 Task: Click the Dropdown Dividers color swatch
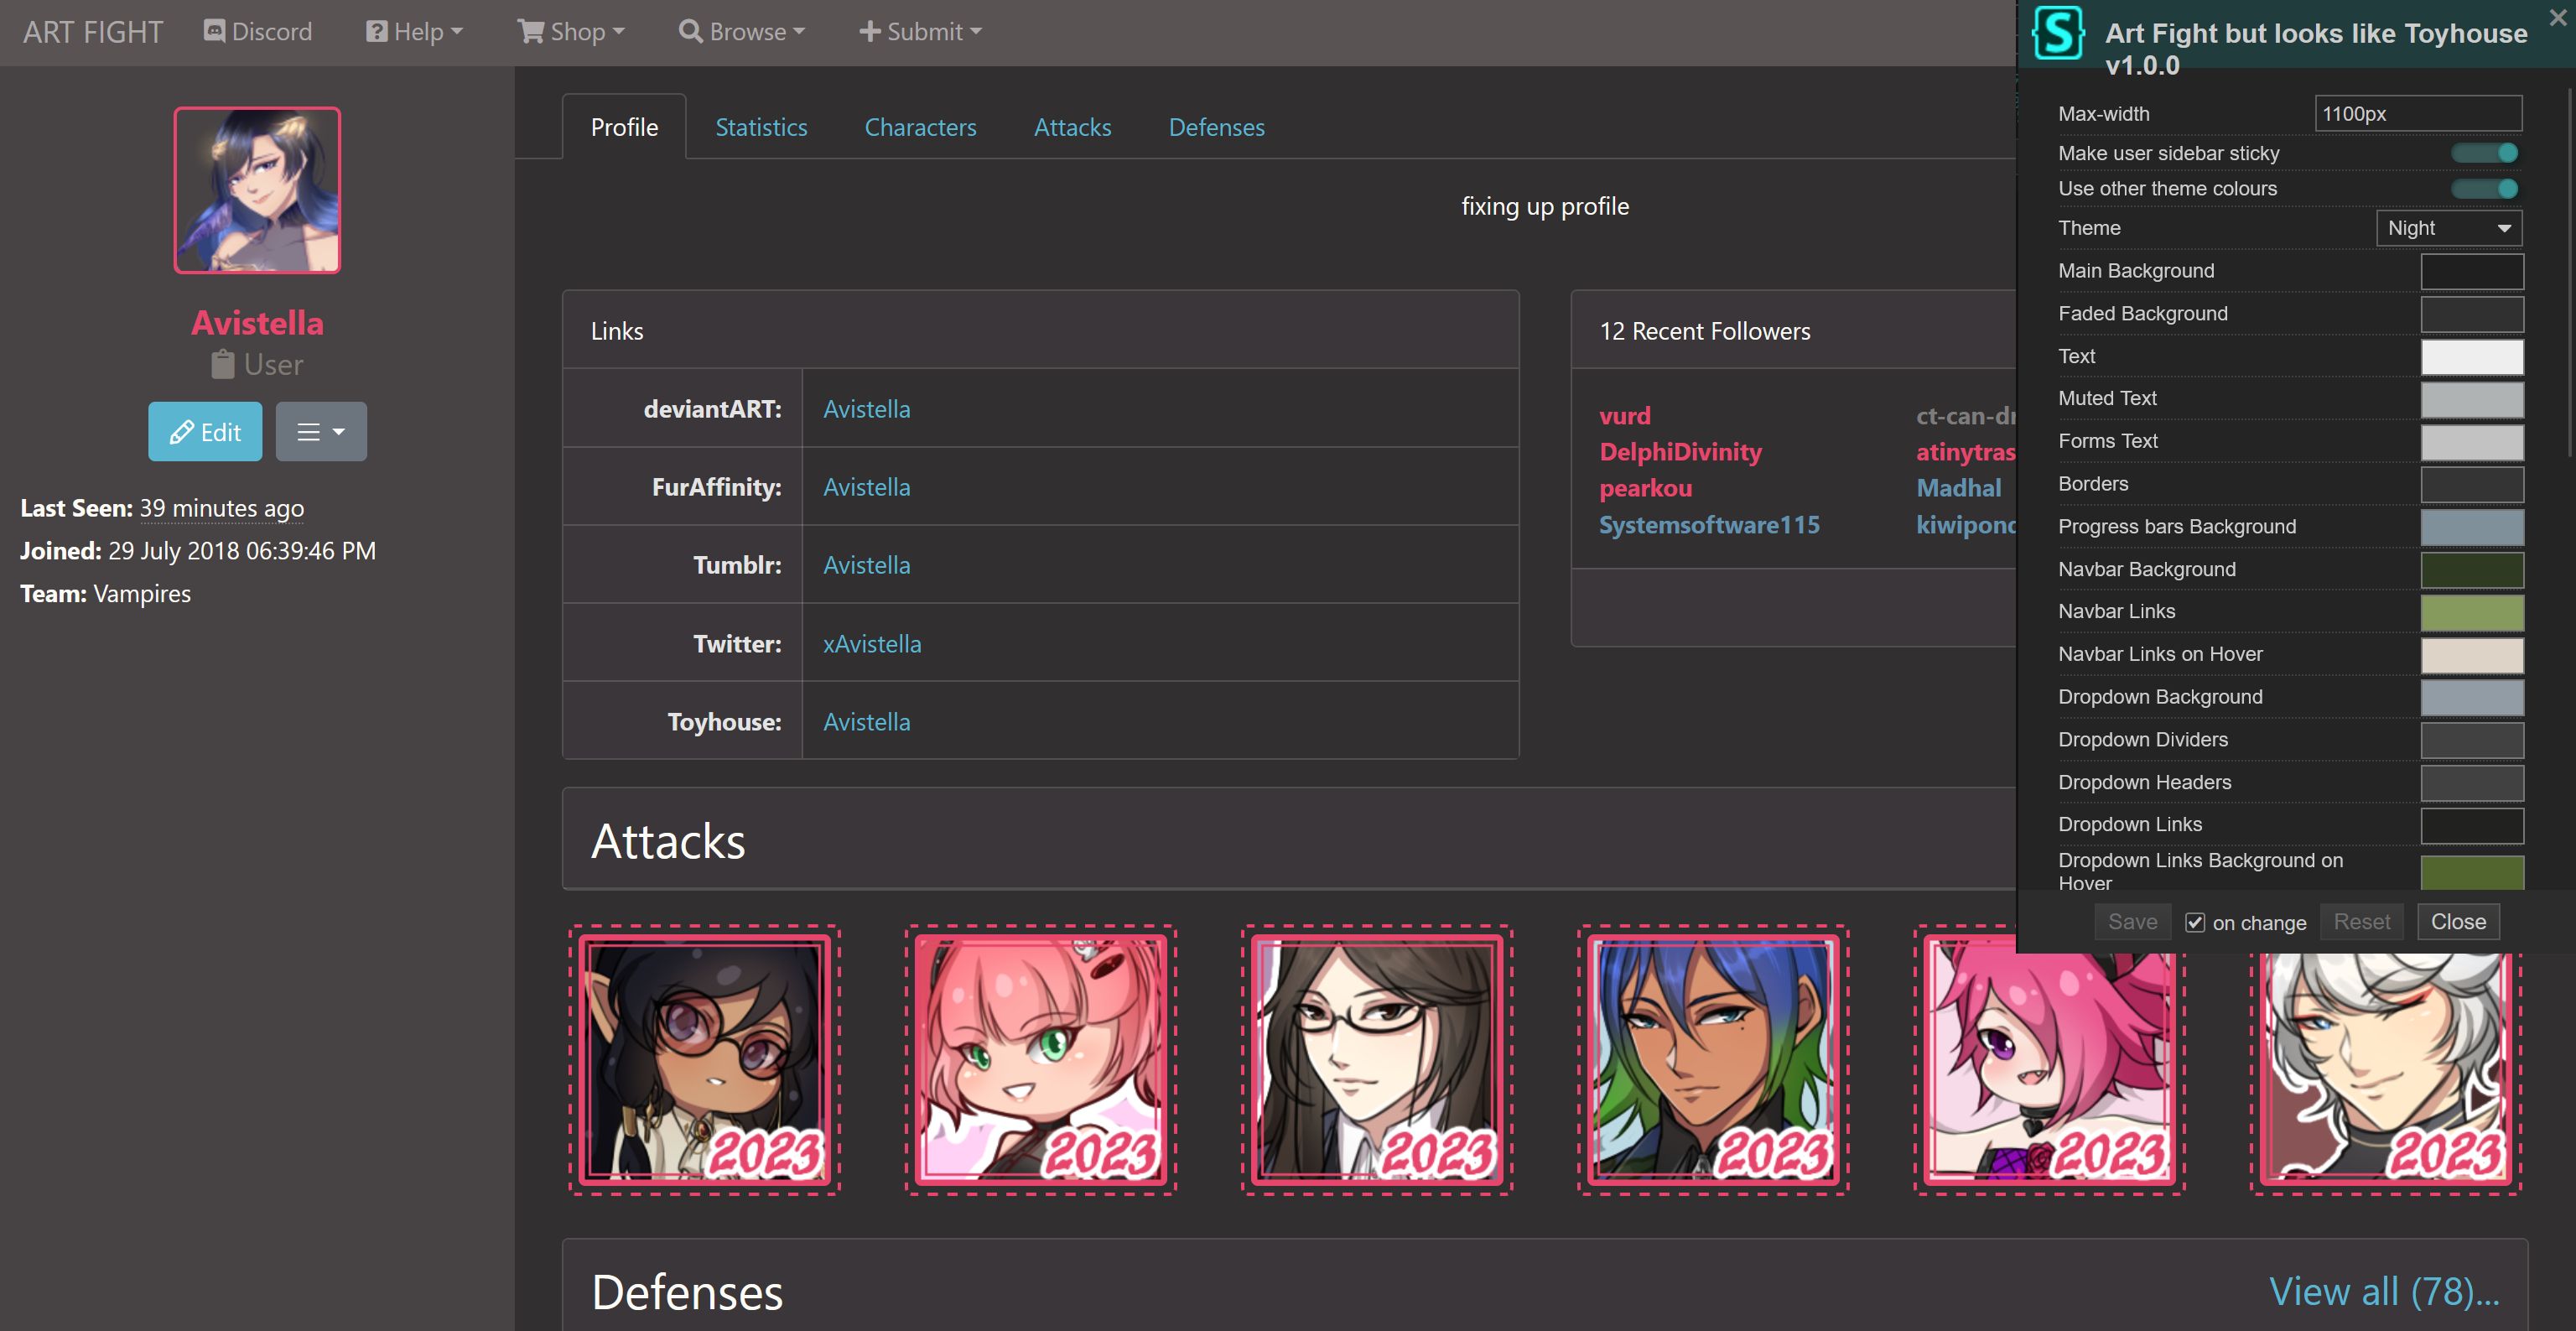[x=2471, y=741]
